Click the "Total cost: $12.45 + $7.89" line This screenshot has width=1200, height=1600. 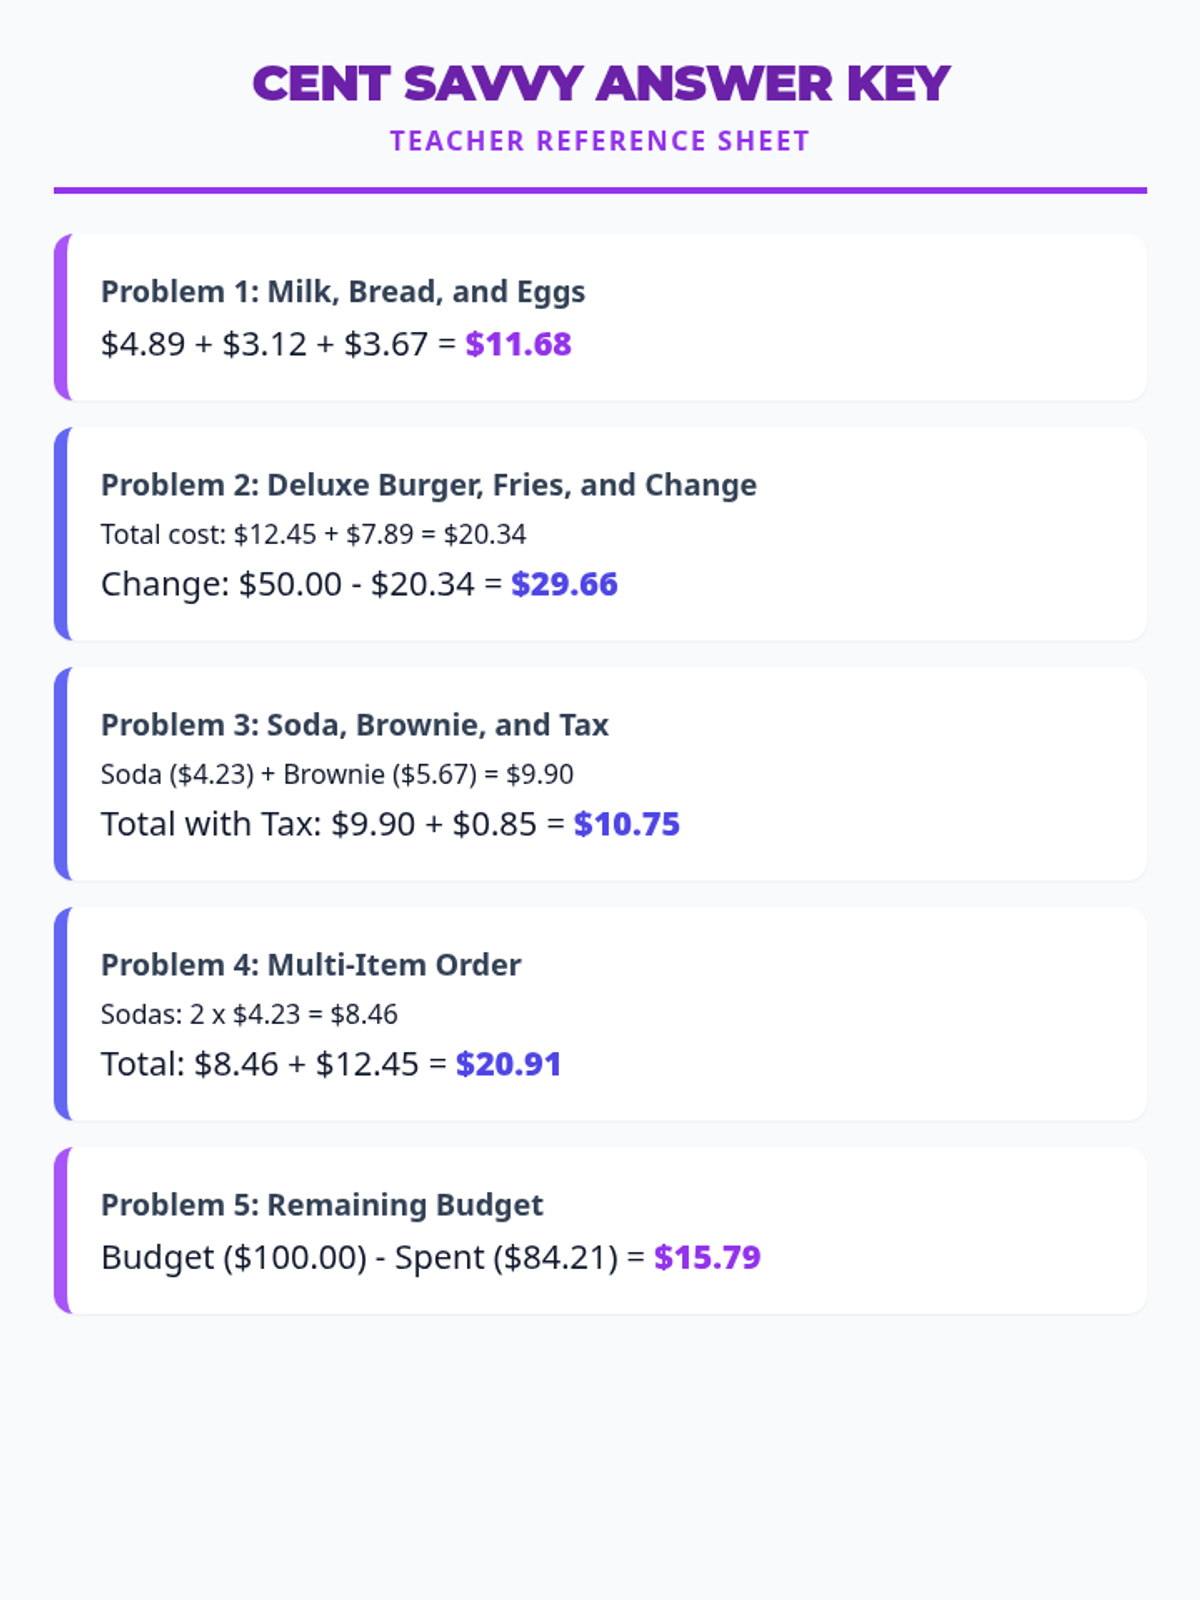313,534
